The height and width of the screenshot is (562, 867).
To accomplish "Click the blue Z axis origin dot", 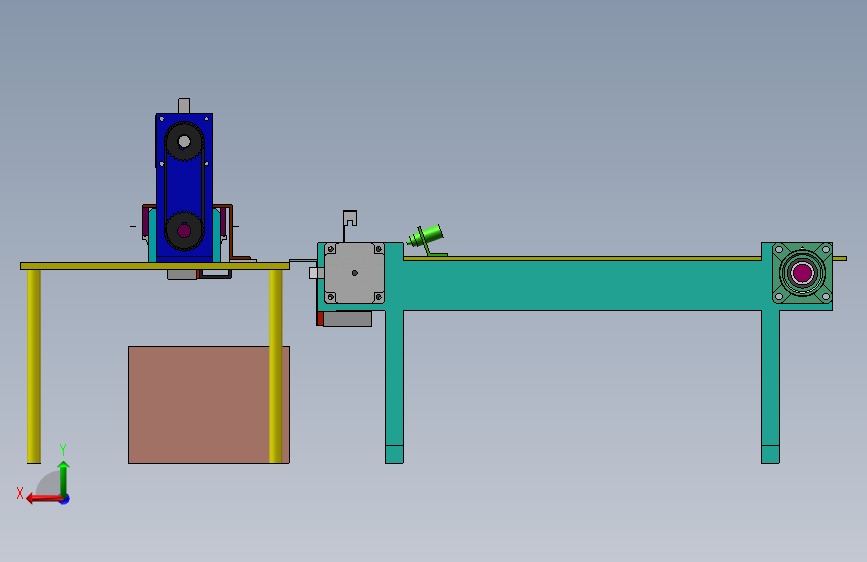I will 65,499.
